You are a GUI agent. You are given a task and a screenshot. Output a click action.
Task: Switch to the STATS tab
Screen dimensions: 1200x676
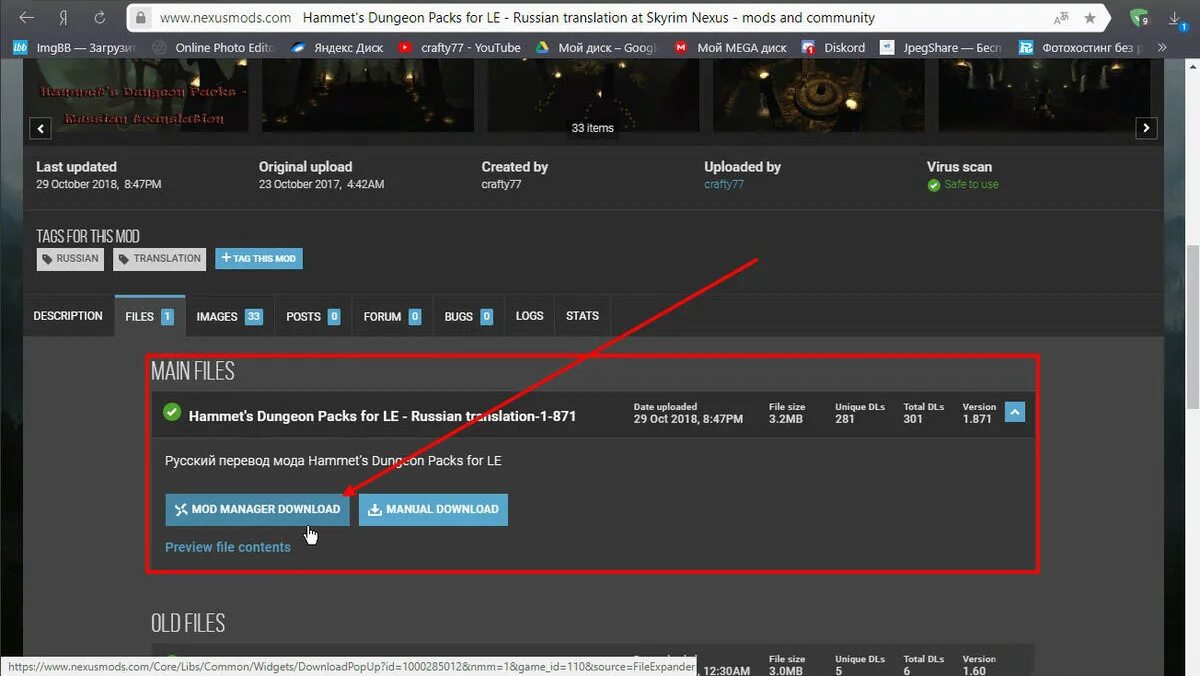pyautogui.click(x=582, y=316)
